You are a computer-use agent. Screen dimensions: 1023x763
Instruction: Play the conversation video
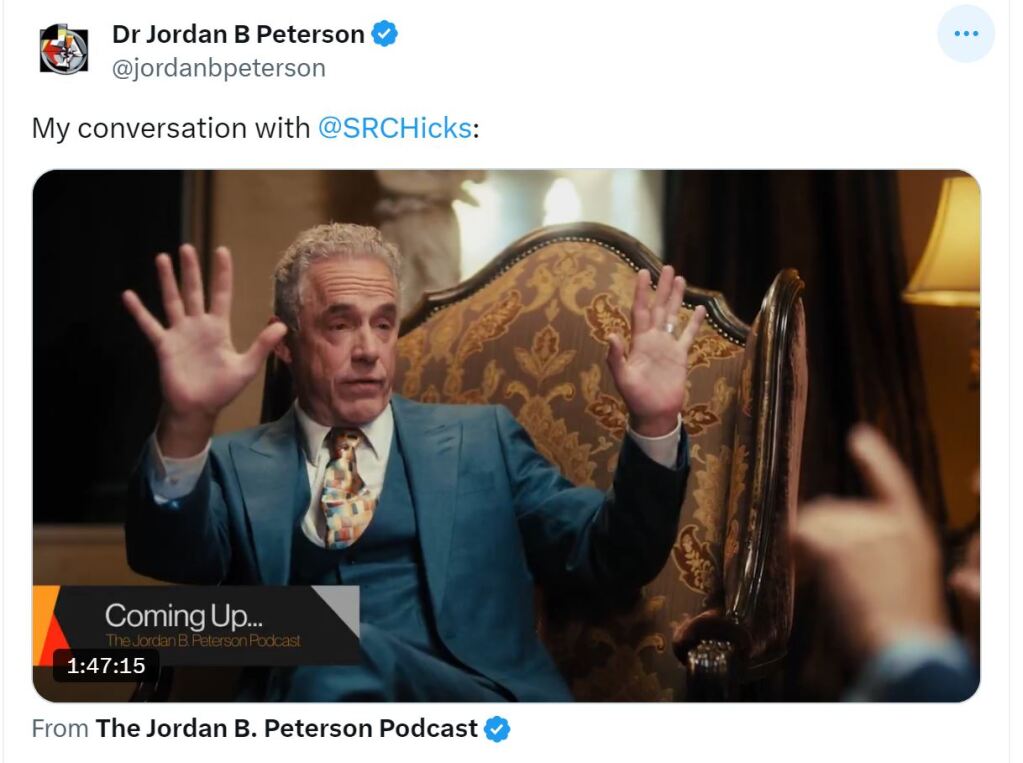coord(506,435)
